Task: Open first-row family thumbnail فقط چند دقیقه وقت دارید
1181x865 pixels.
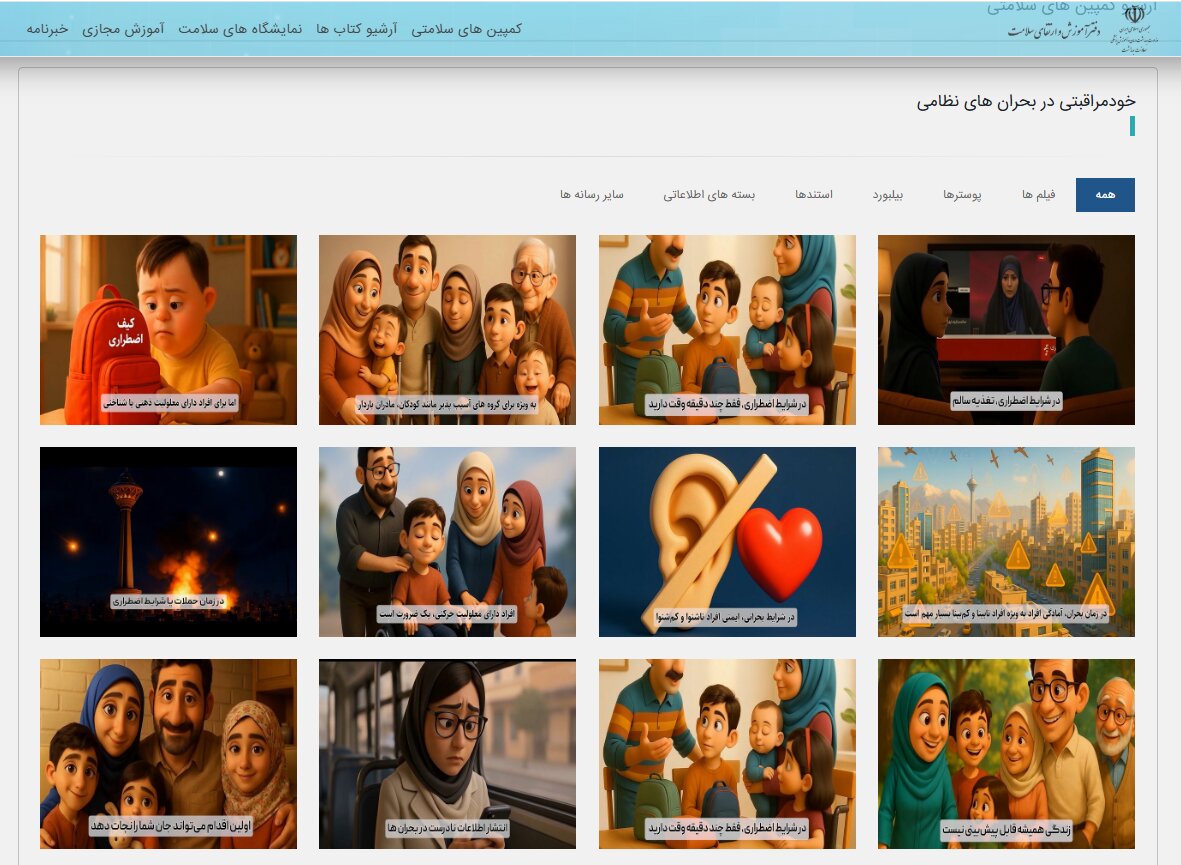Action: click(727, 329)
